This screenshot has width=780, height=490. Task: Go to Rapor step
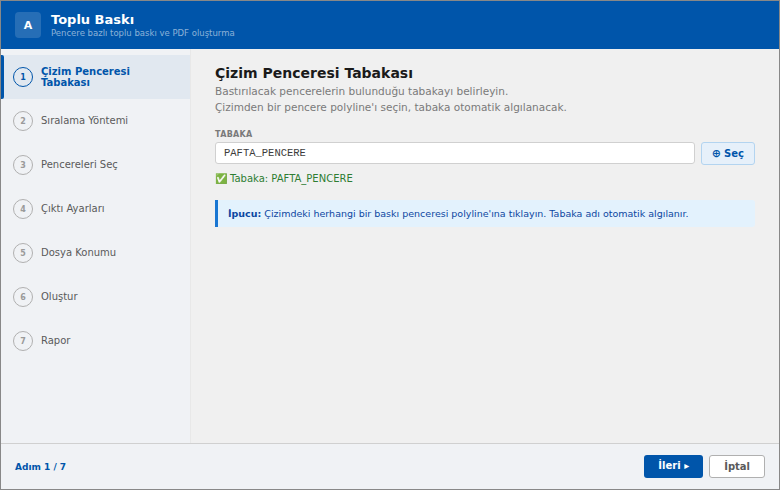[x=96, y=341]
